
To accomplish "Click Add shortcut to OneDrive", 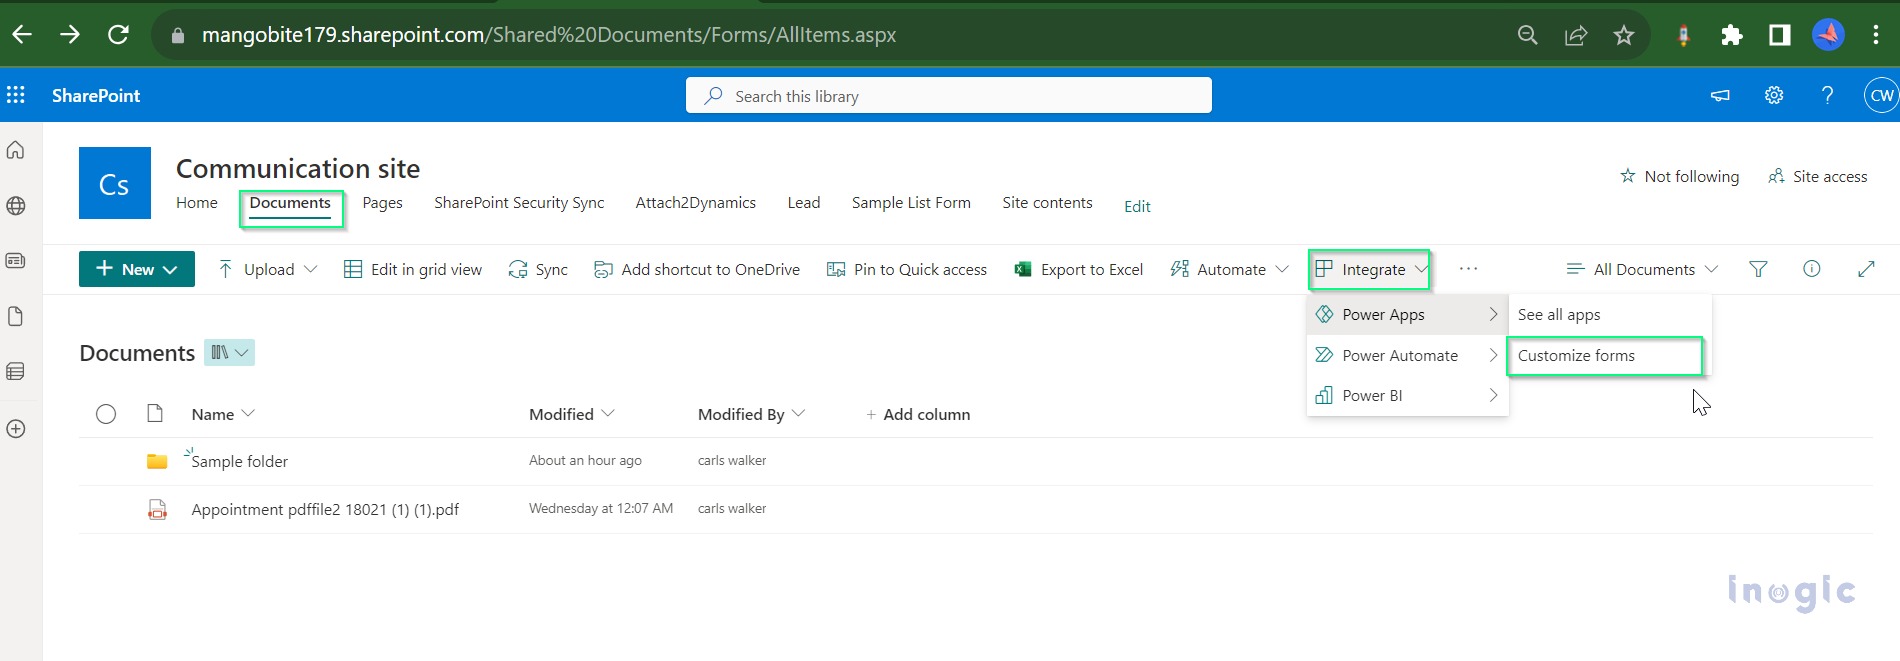I will [x=697, y=269].
